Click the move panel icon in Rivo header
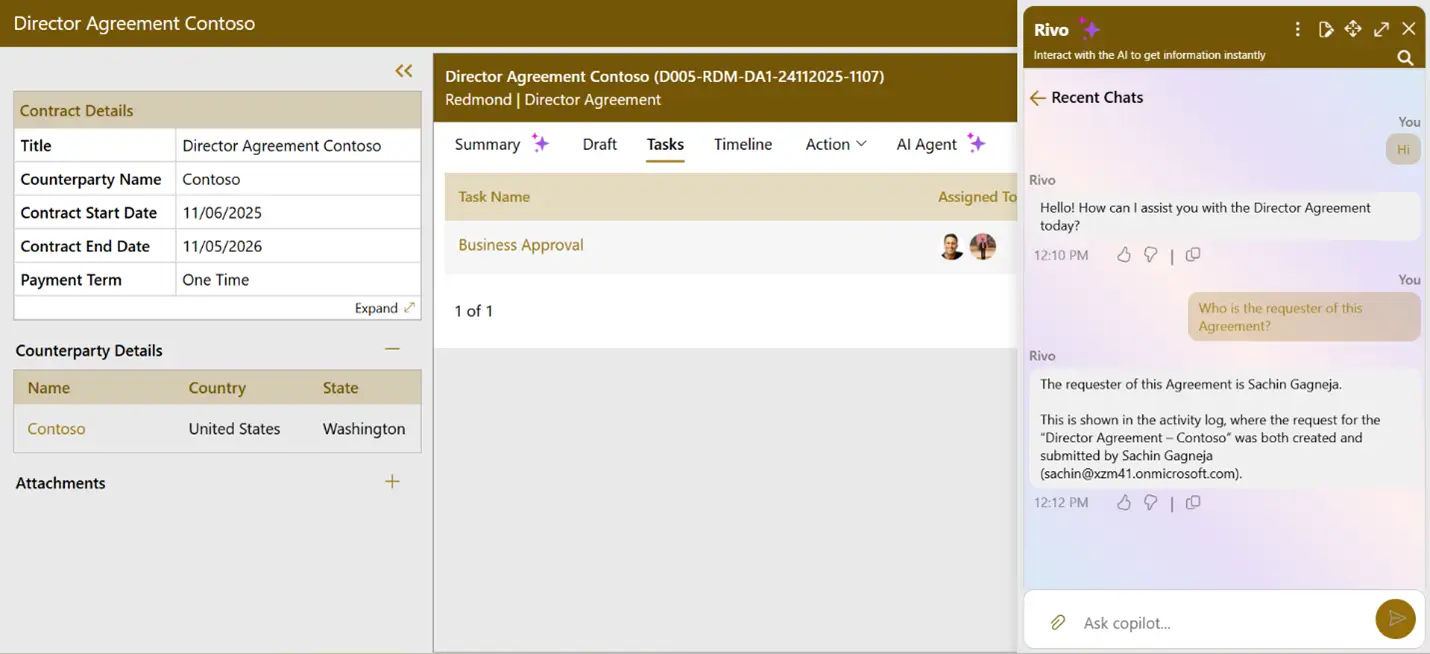1430x654 pixels. tap(1353, 28)
